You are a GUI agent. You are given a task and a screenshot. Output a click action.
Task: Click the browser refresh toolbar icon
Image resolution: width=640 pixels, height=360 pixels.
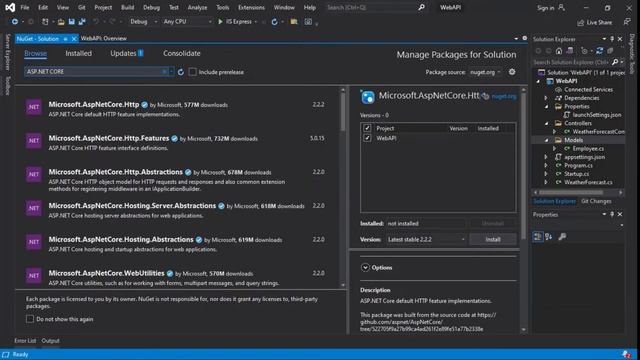274,22
